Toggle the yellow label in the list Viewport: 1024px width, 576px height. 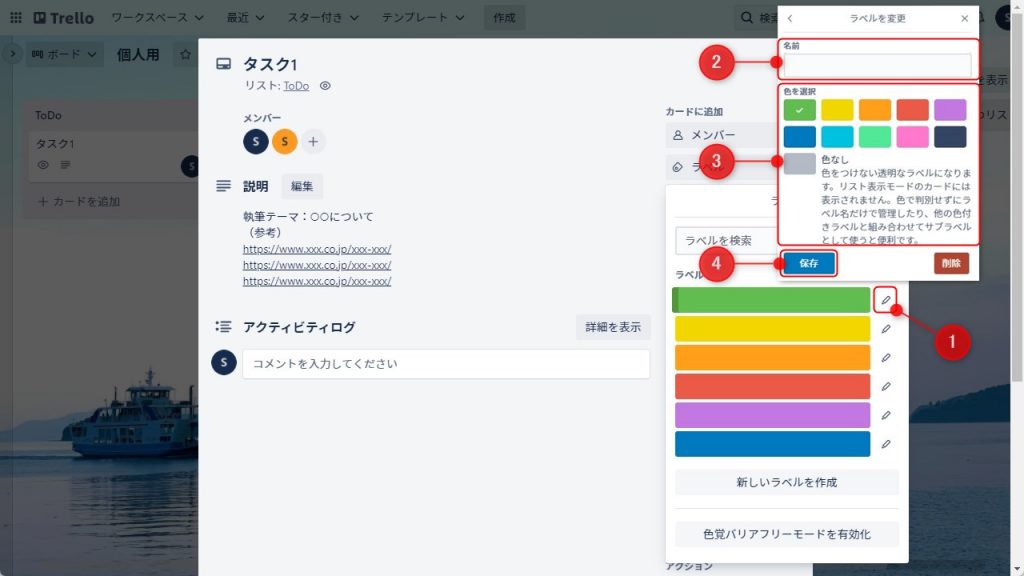coord(773,329)
